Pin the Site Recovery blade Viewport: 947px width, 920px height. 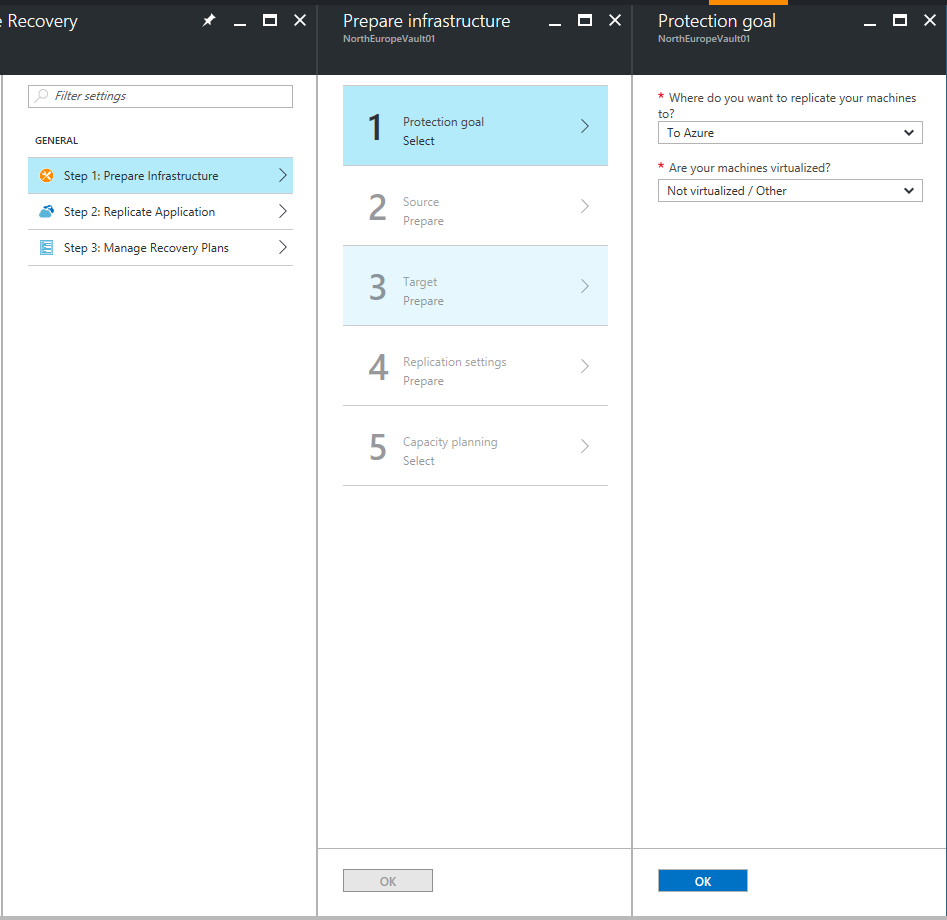click(x=209, y=21)
